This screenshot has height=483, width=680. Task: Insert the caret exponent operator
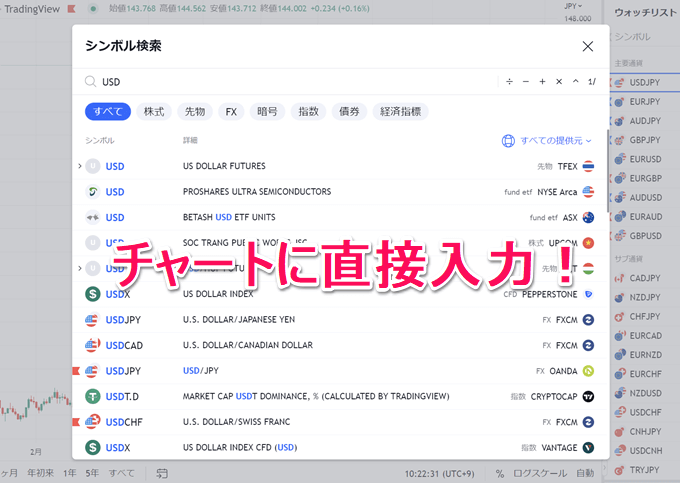click(x=575, y=82)
